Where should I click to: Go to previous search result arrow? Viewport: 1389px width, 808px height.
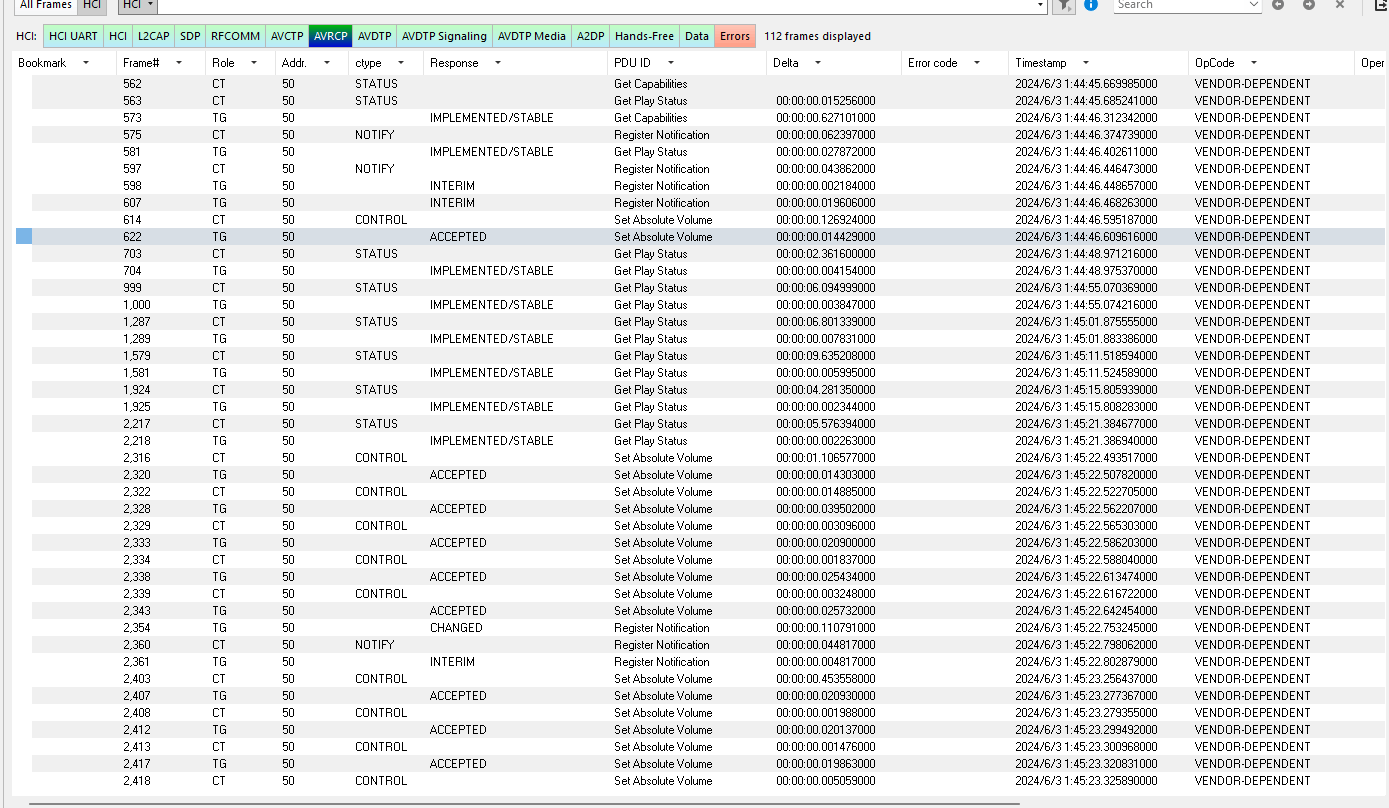pyautogui.click(x=1278, y=4)
